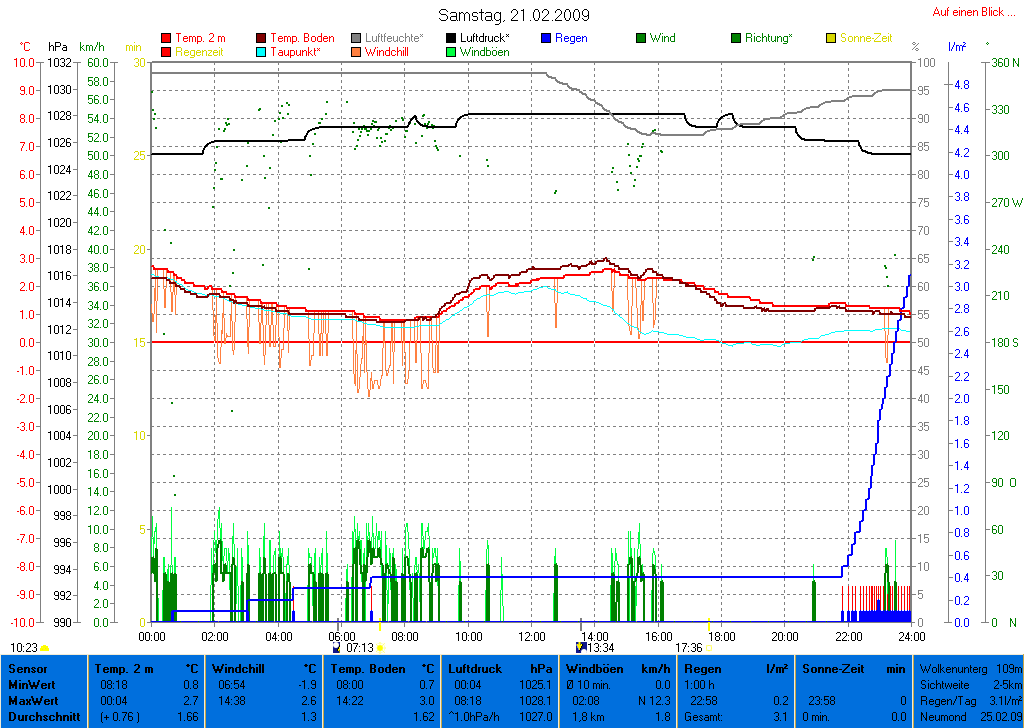Click the yellow Sonne-Zeit legend square
The image size is (1024, 728).
point(831,38)
